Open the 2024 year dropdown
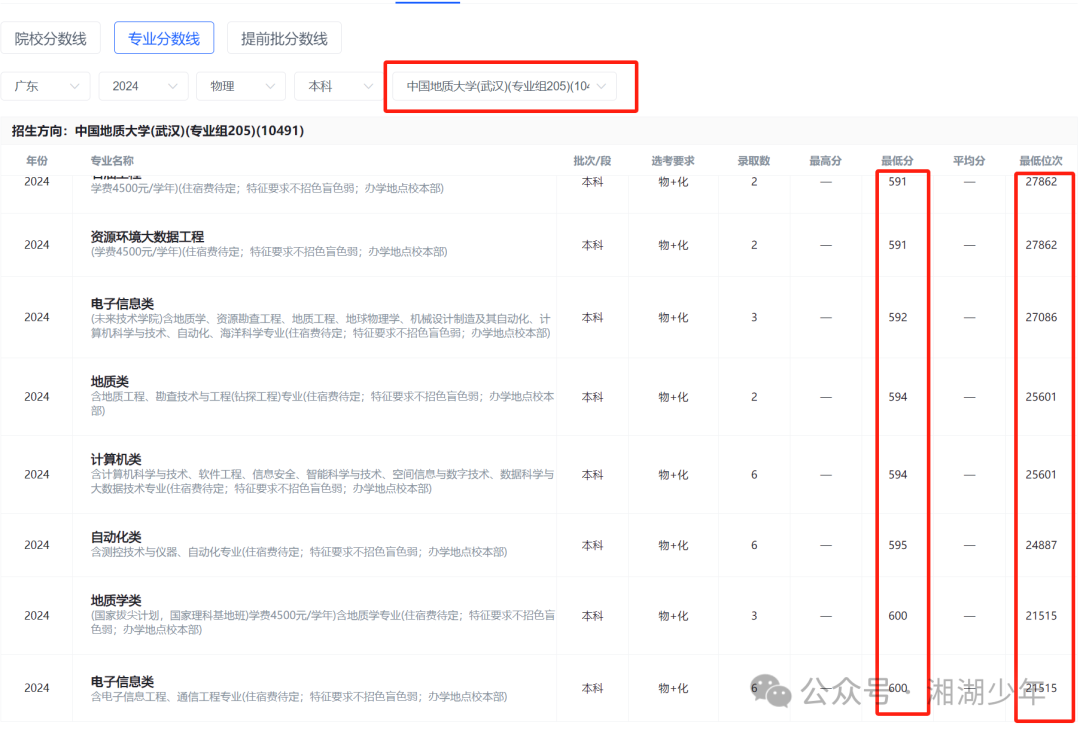Viewport: 1080px width, 735px height. click(x=143, y=86)
